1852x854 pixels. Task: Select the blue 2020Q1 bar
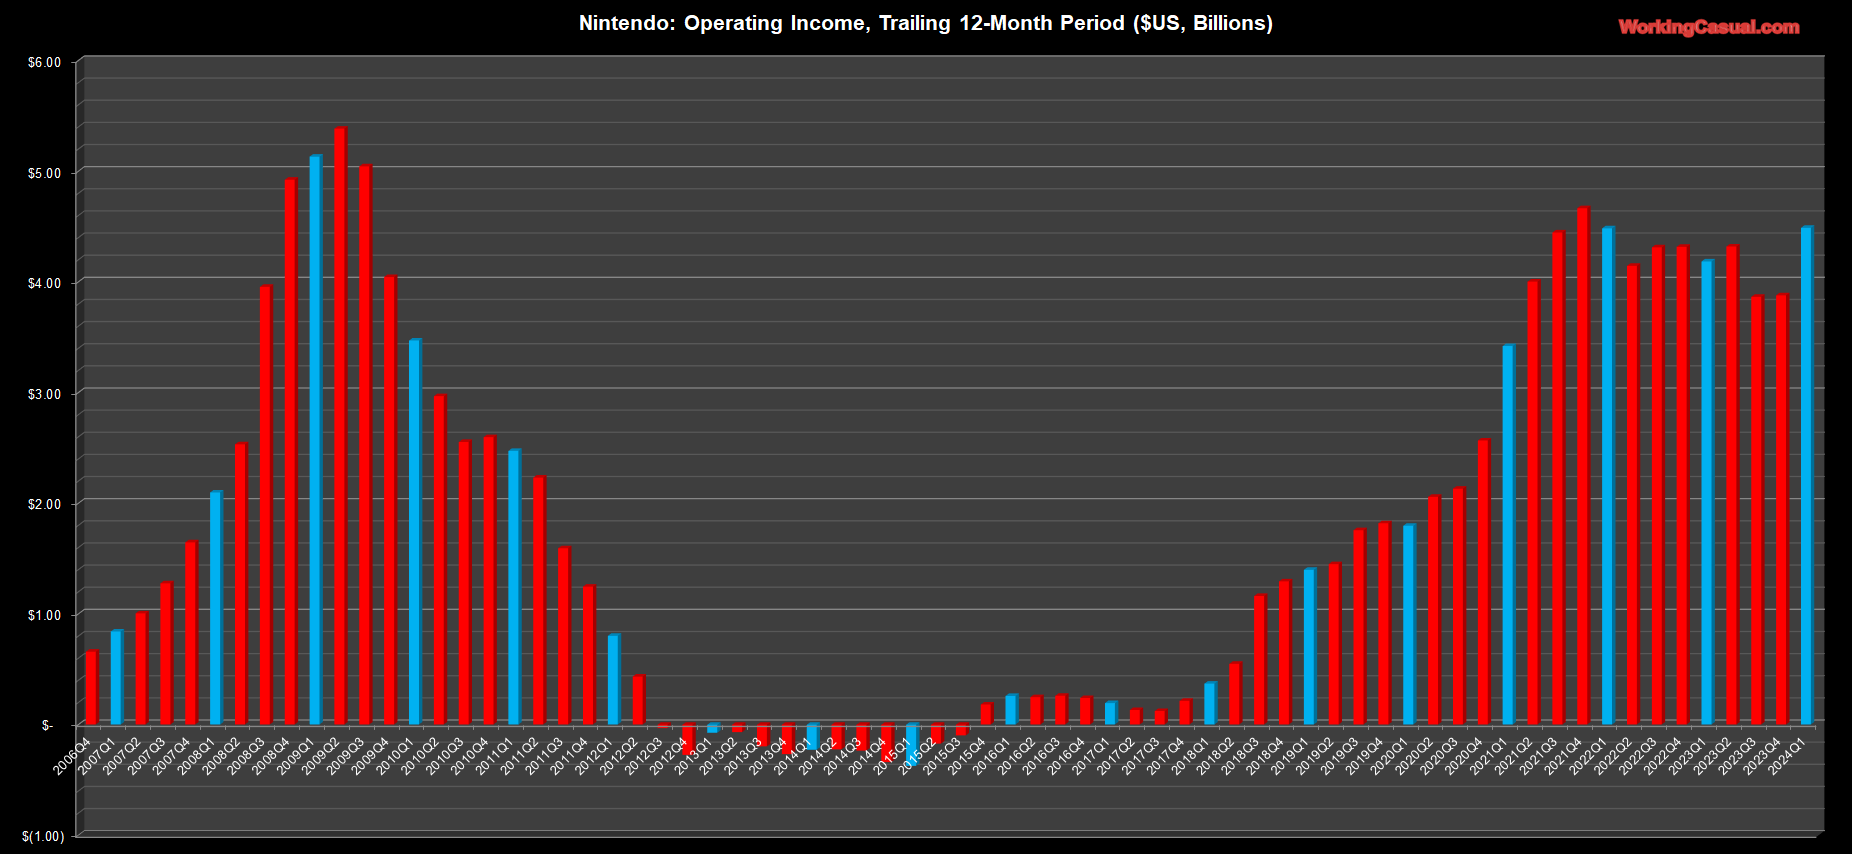coord(1409,624)
